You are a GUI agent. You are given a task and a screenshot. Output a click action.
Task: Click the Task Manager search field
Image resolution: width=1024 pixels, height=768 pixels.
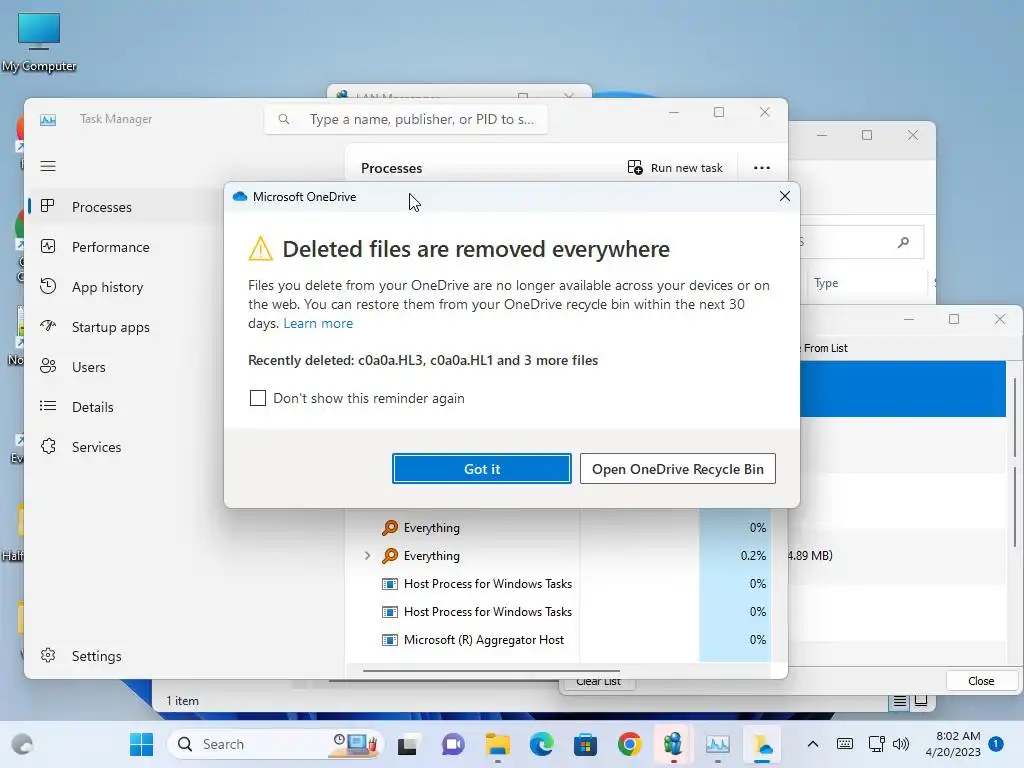click(406, 119)
